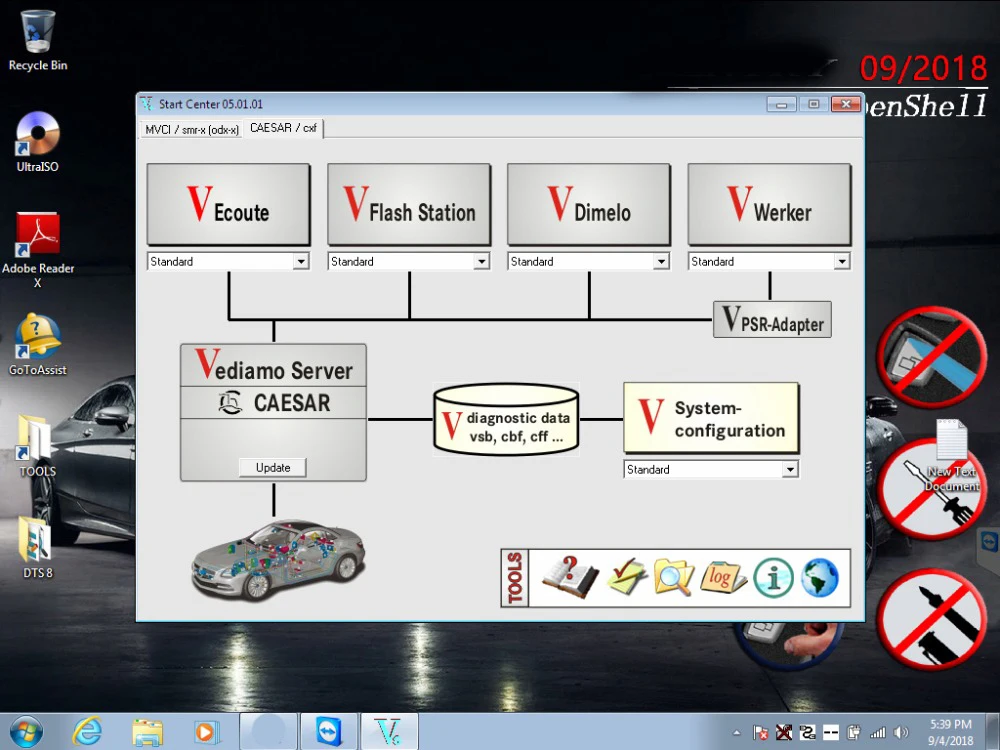Viewport: 1000px width, 750px height.
Task: Click the car diagnostic illustration
Action: coord(279,559)
